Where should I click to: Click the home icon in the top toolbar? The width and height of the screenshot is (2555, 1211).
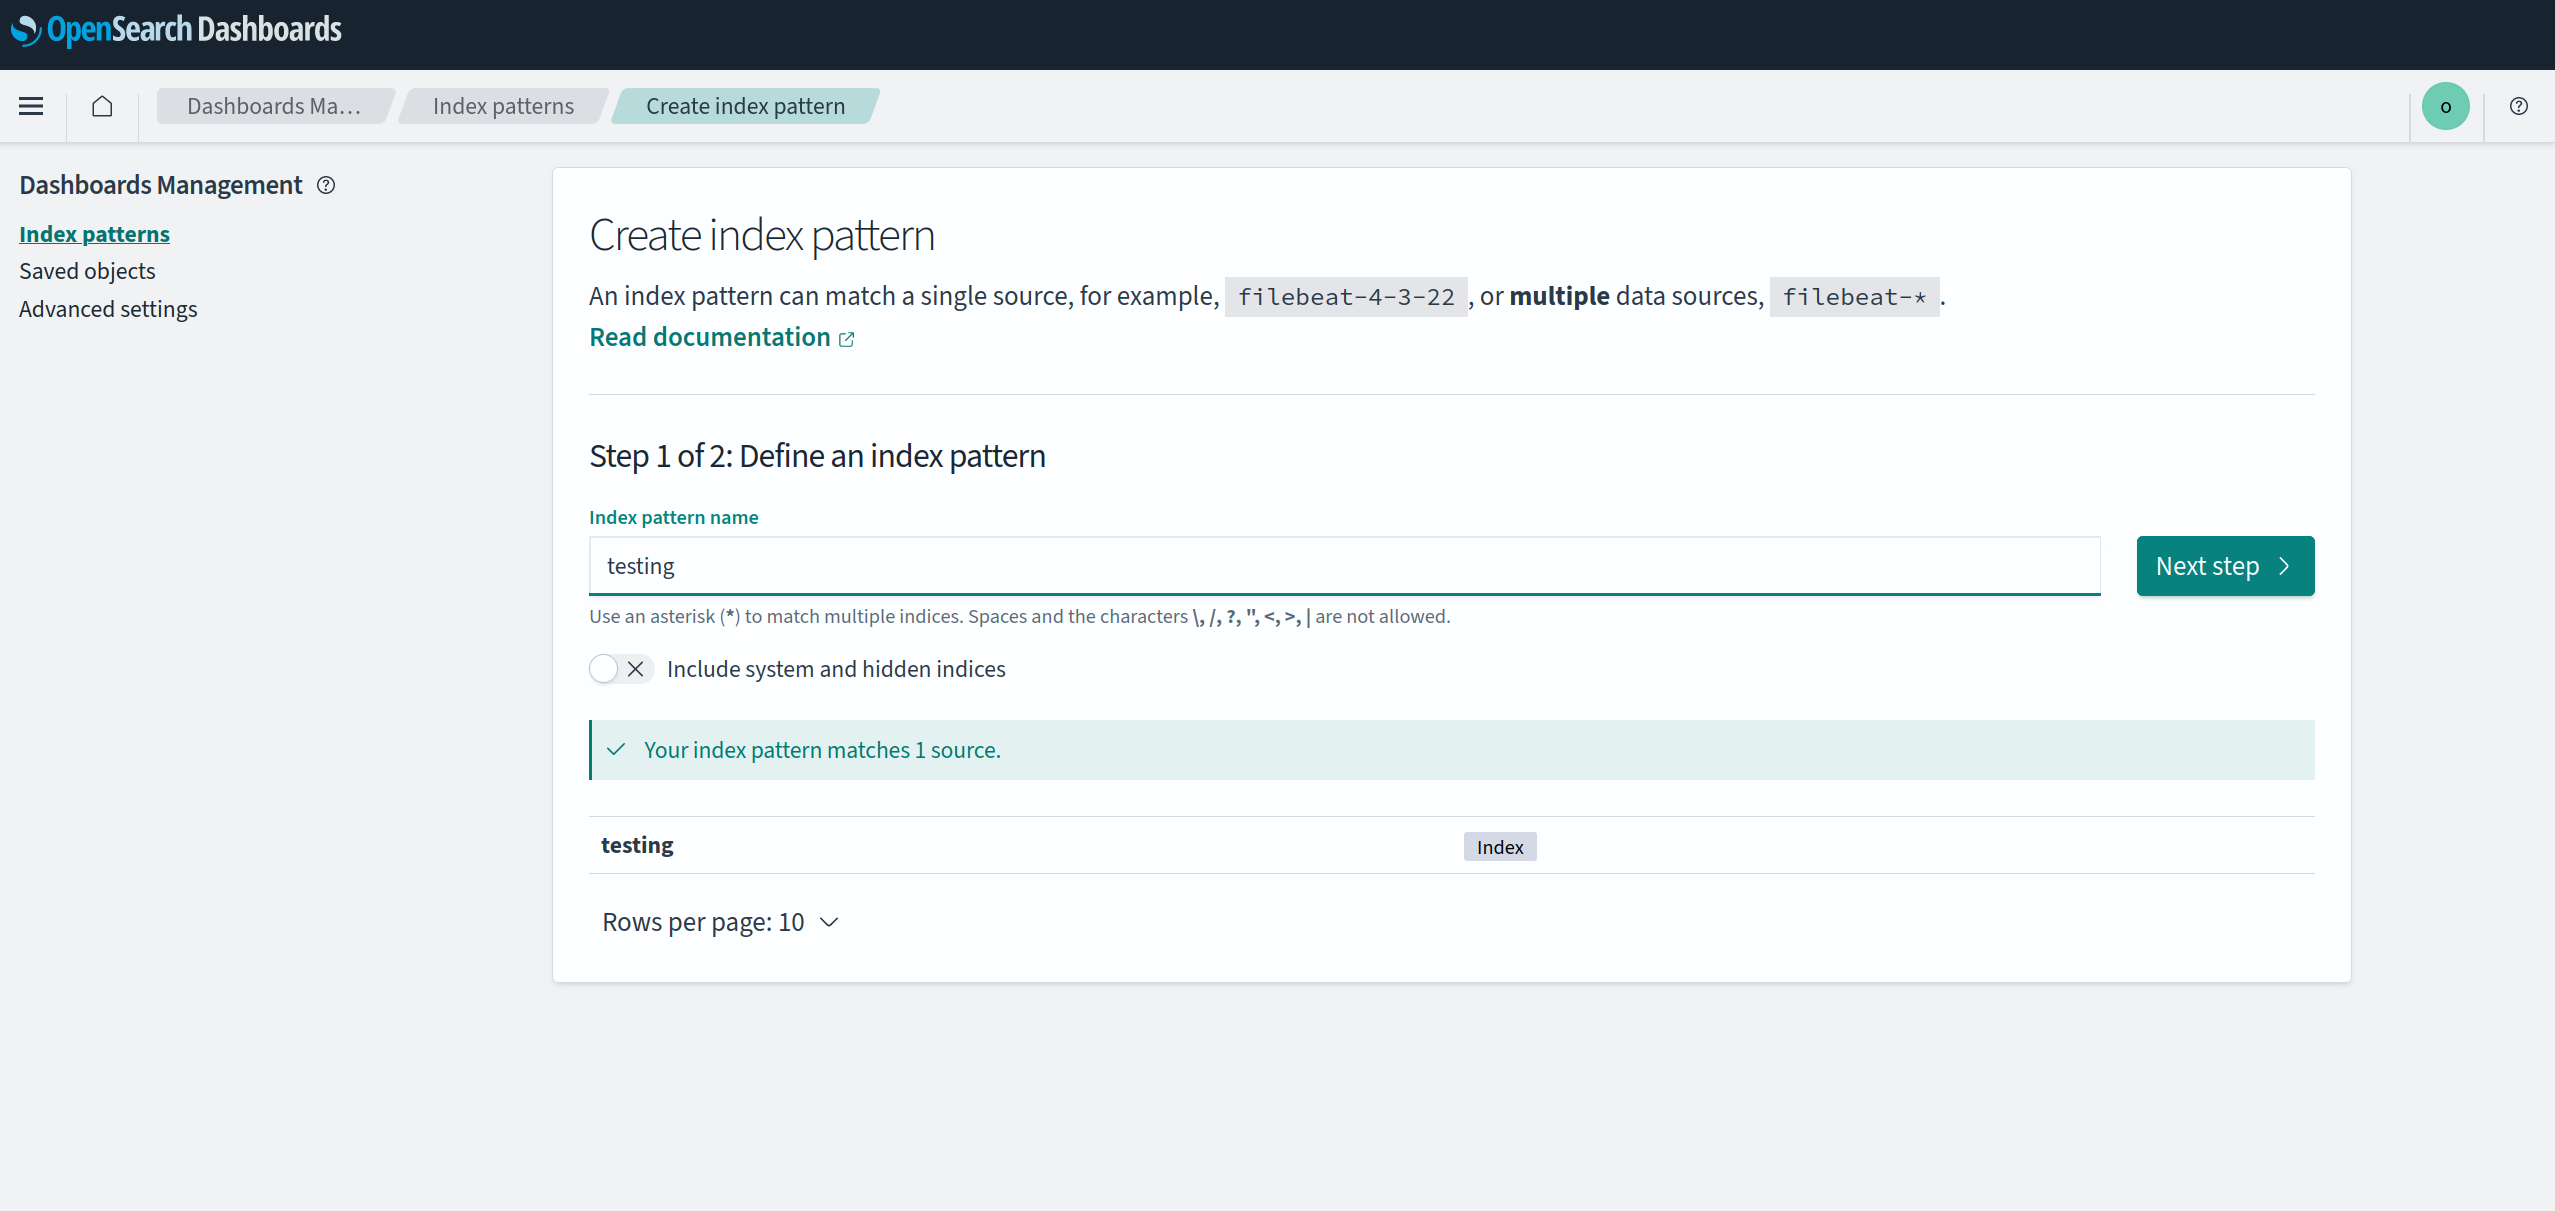101,106
